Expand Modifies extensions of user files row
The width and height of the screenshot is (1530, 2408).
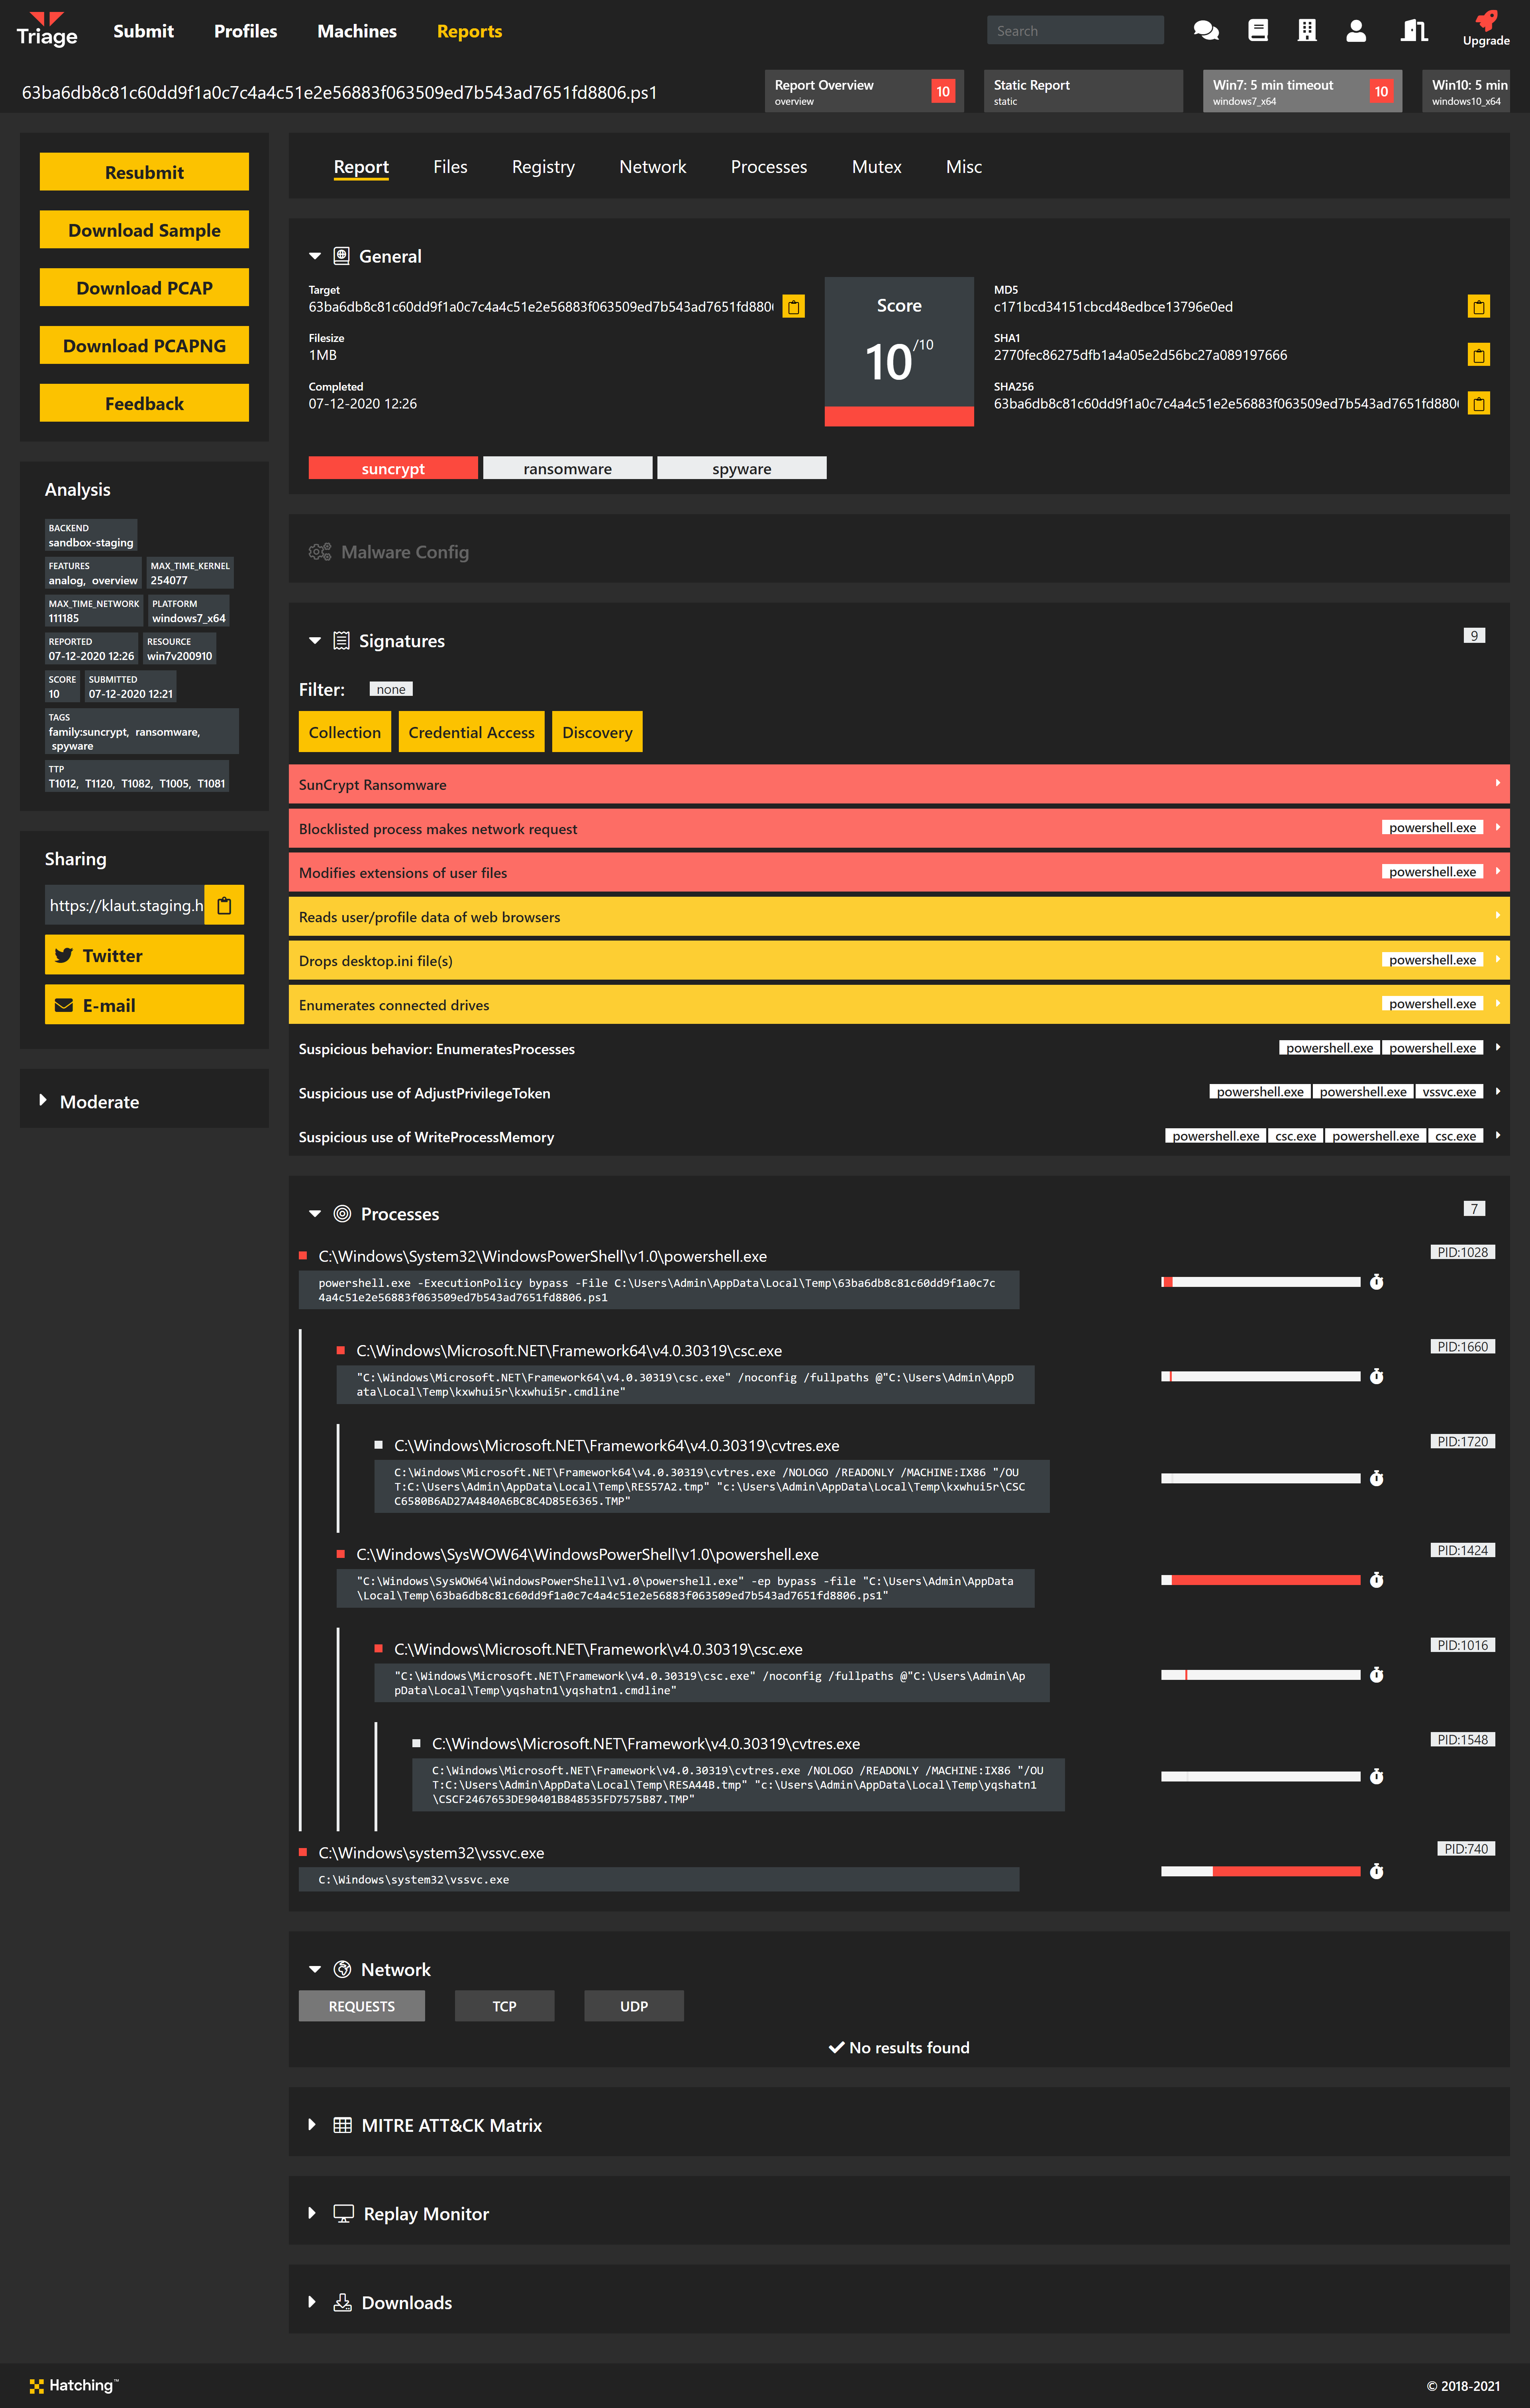pyautogui.click(x=899, y=872)
